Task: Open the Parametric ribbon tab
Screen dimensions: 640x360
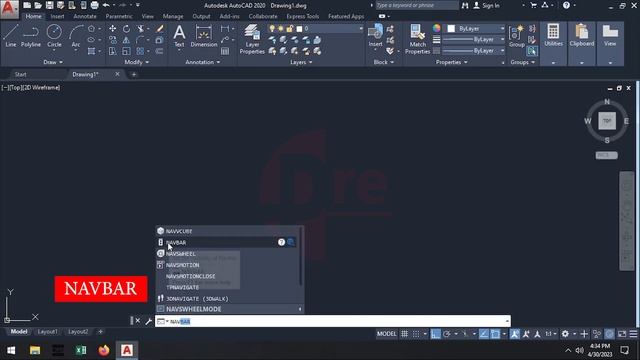Action: click(119, 16)
